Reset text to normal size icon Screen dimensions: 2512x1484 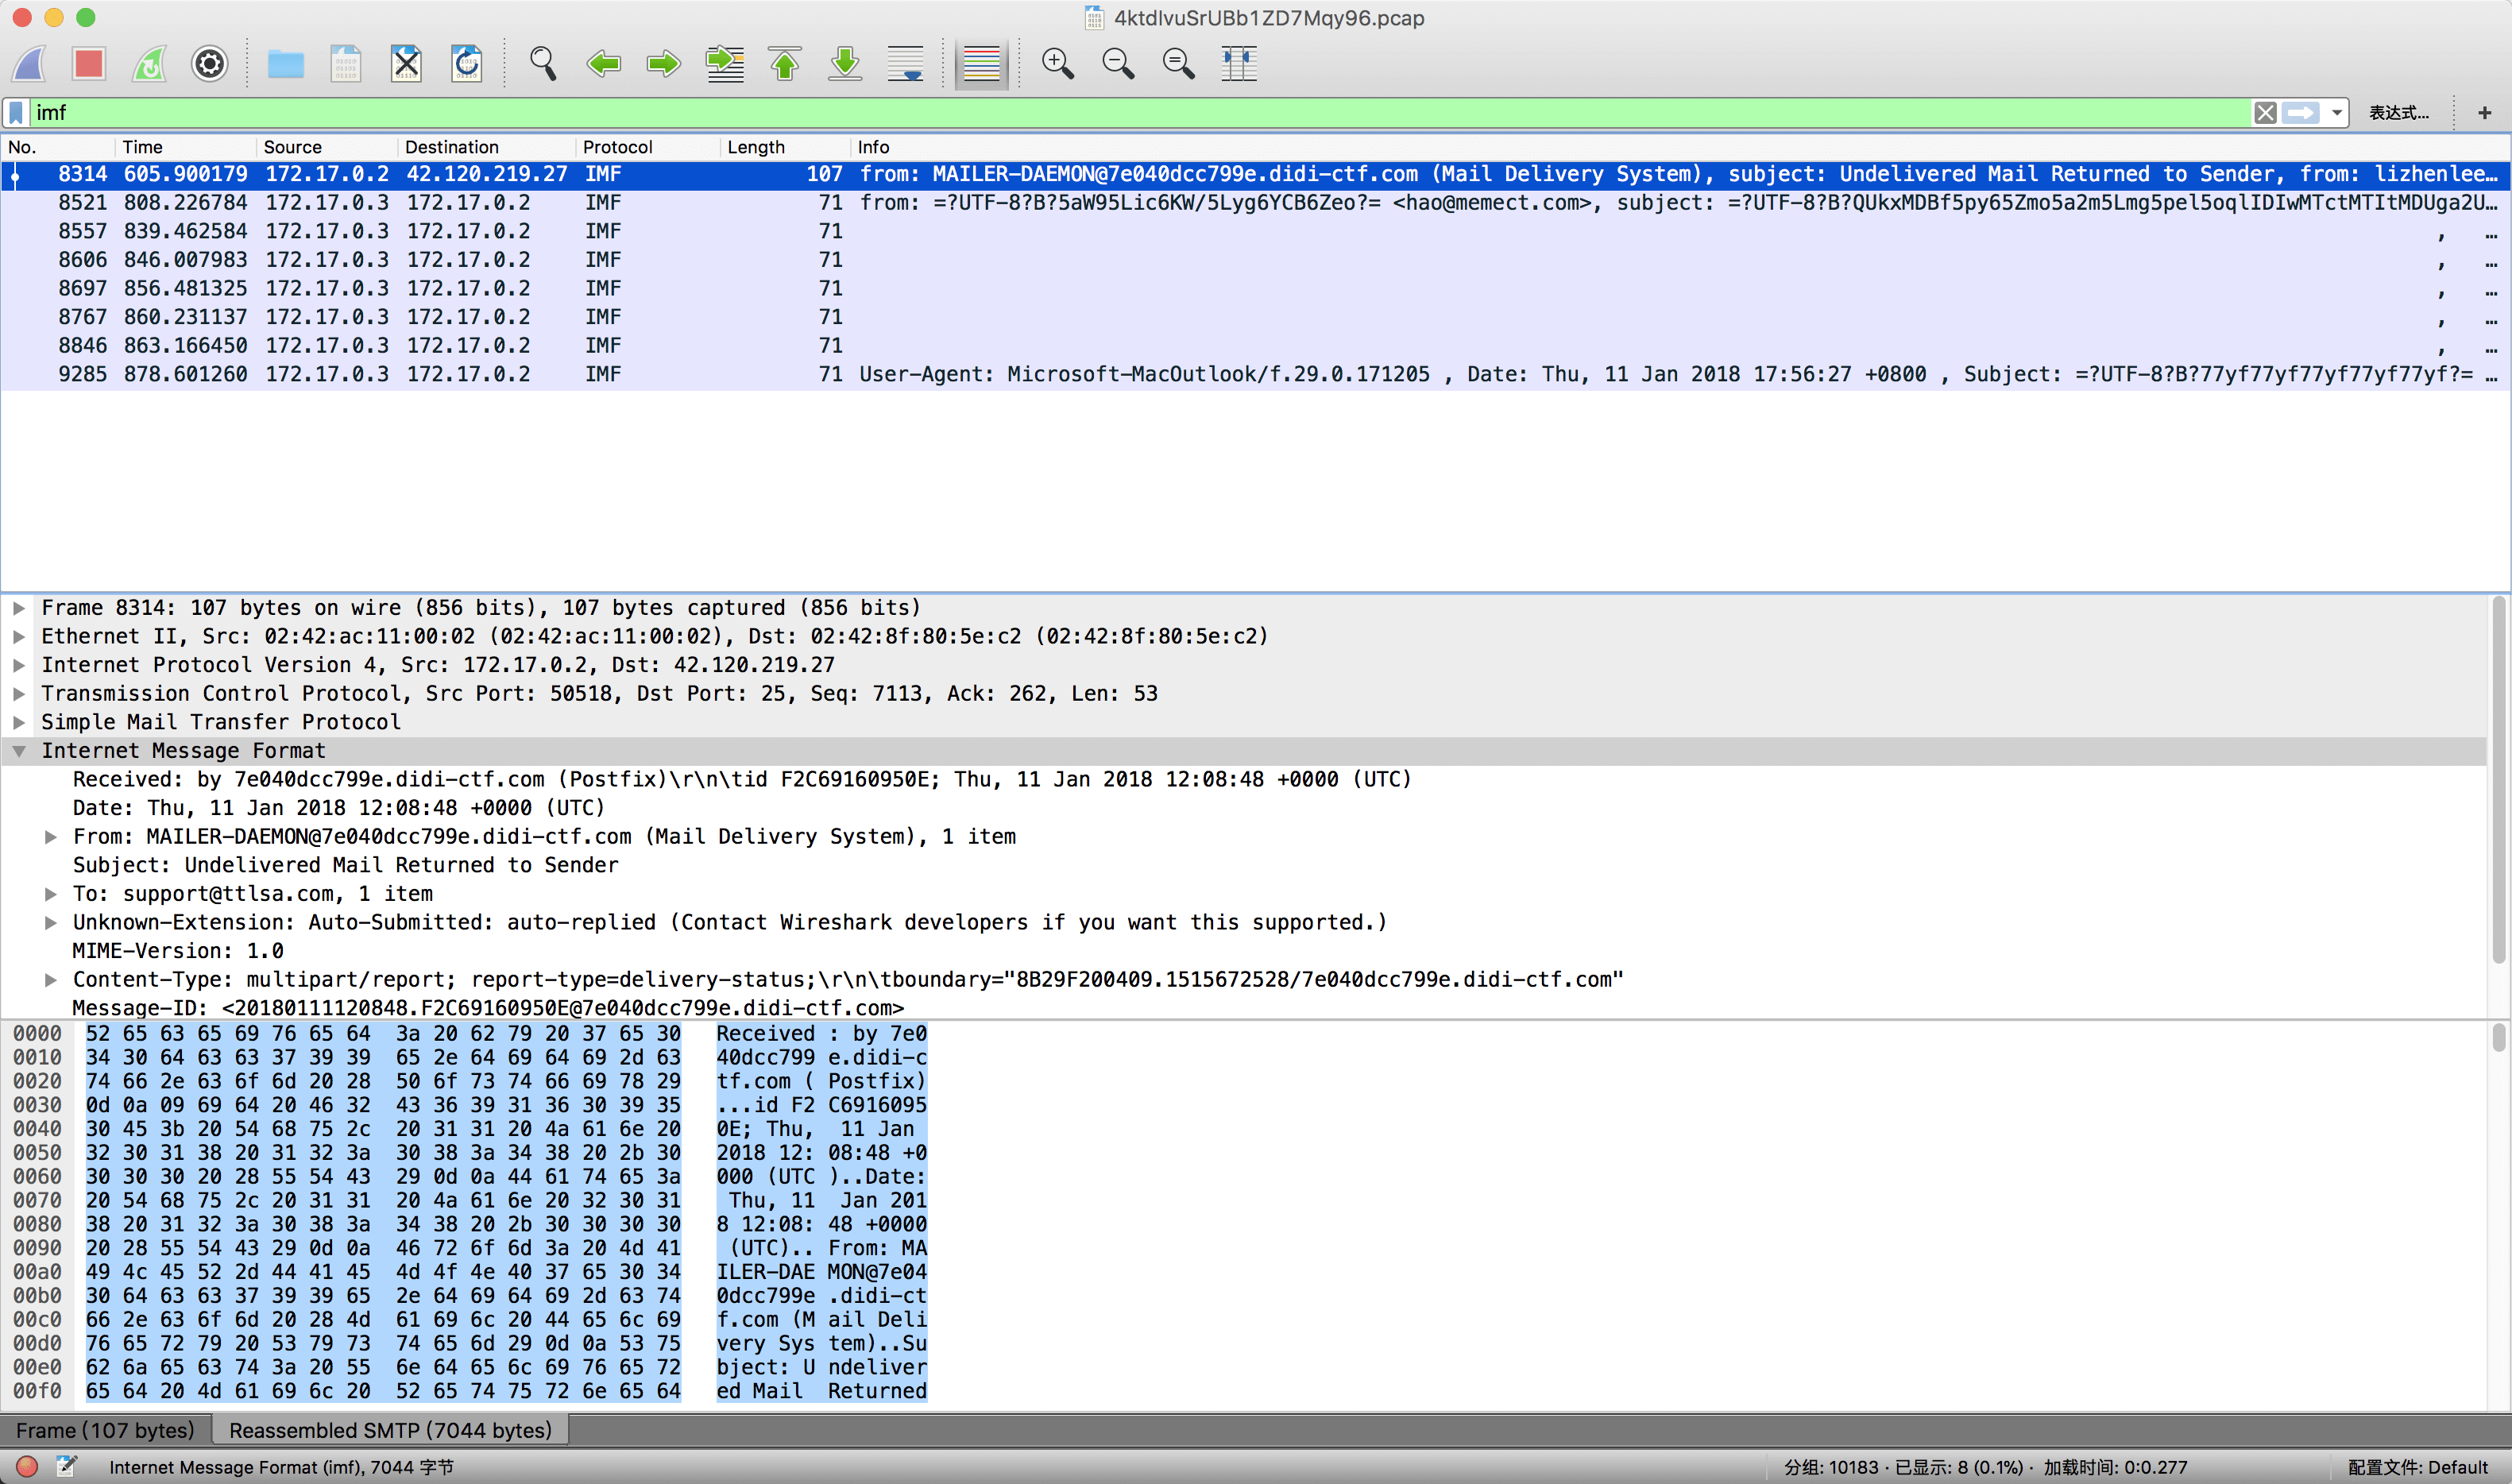pyautogui.click(x=1178, y=64)
